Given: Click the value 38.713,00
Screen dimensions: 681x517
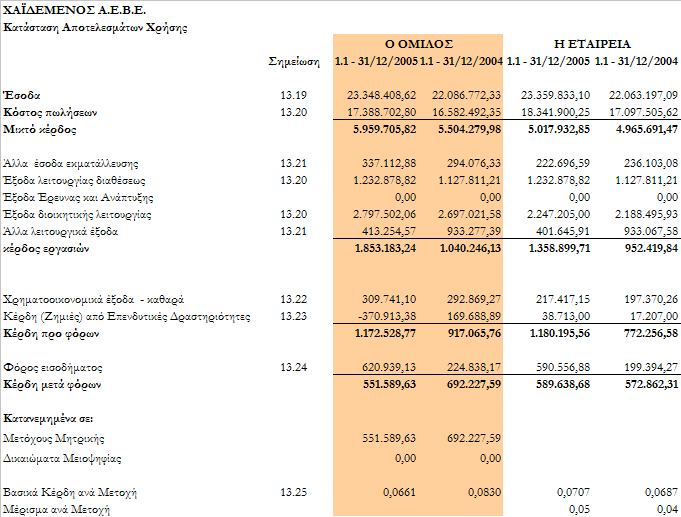Looking at the screenshot, I should 565,317.
